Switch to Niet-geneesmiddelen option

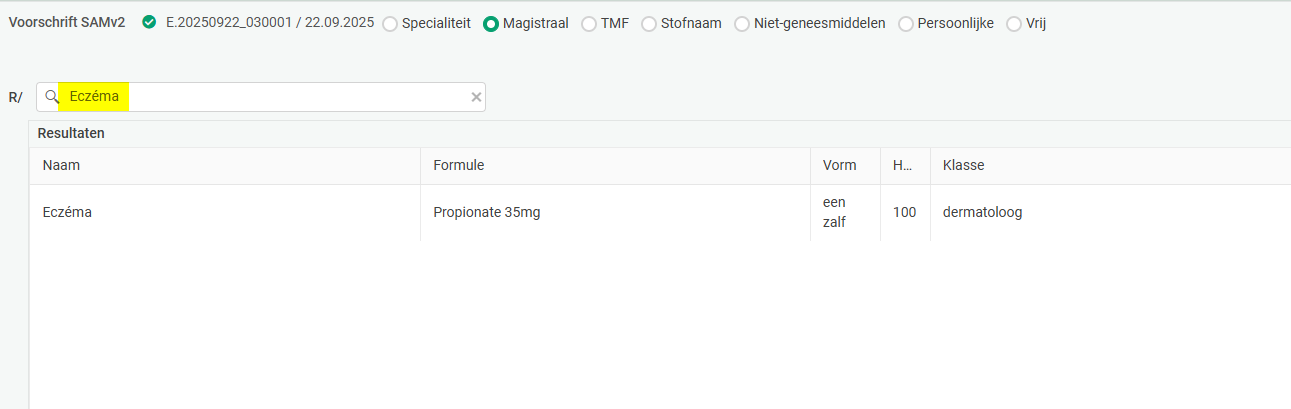[742, 24]
